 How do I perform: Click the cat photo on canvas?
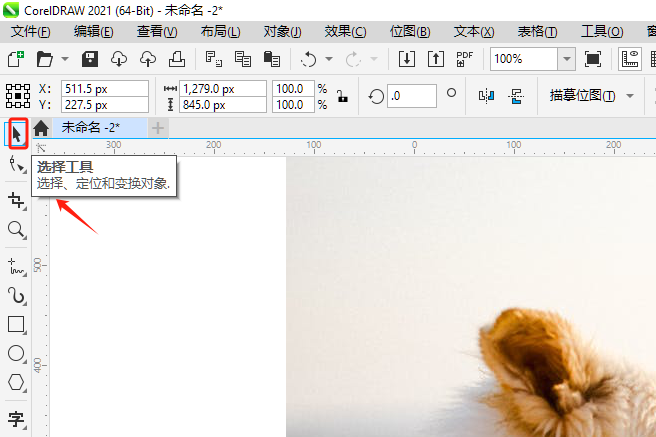(471, 297)
